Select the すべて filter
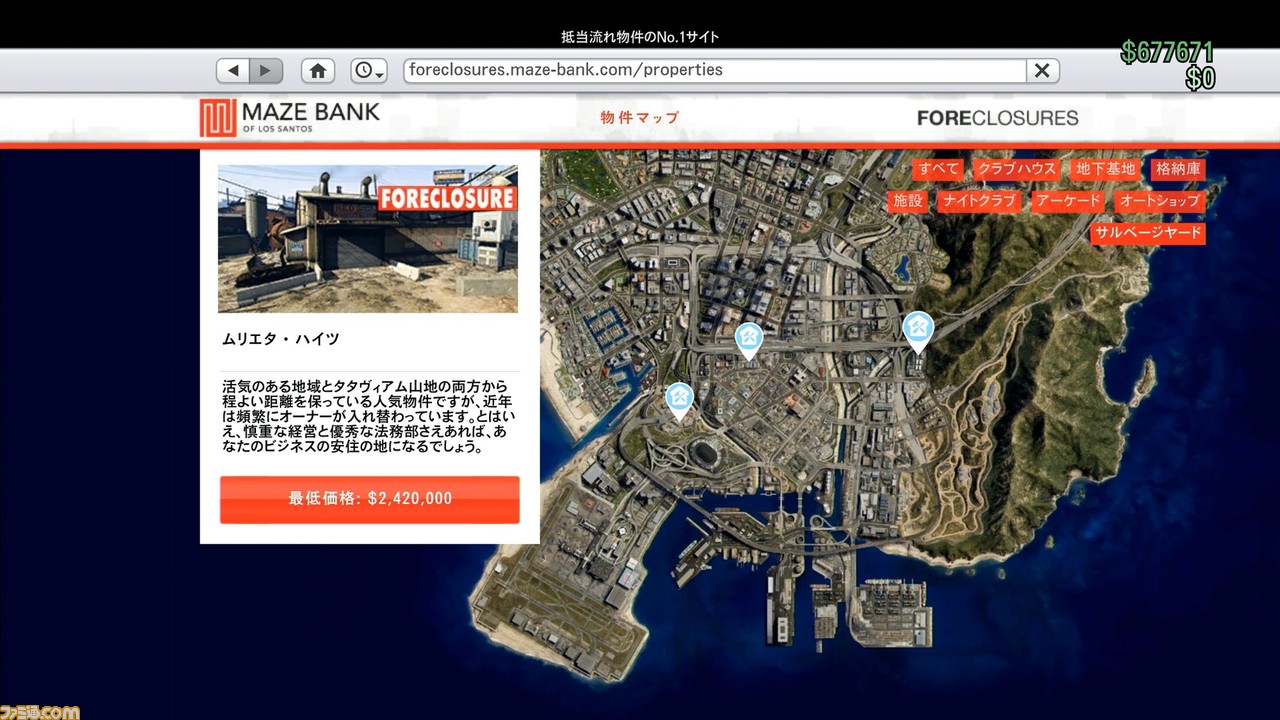The height and width of the screenshot is (720, 1280). [x=938, y=169]
